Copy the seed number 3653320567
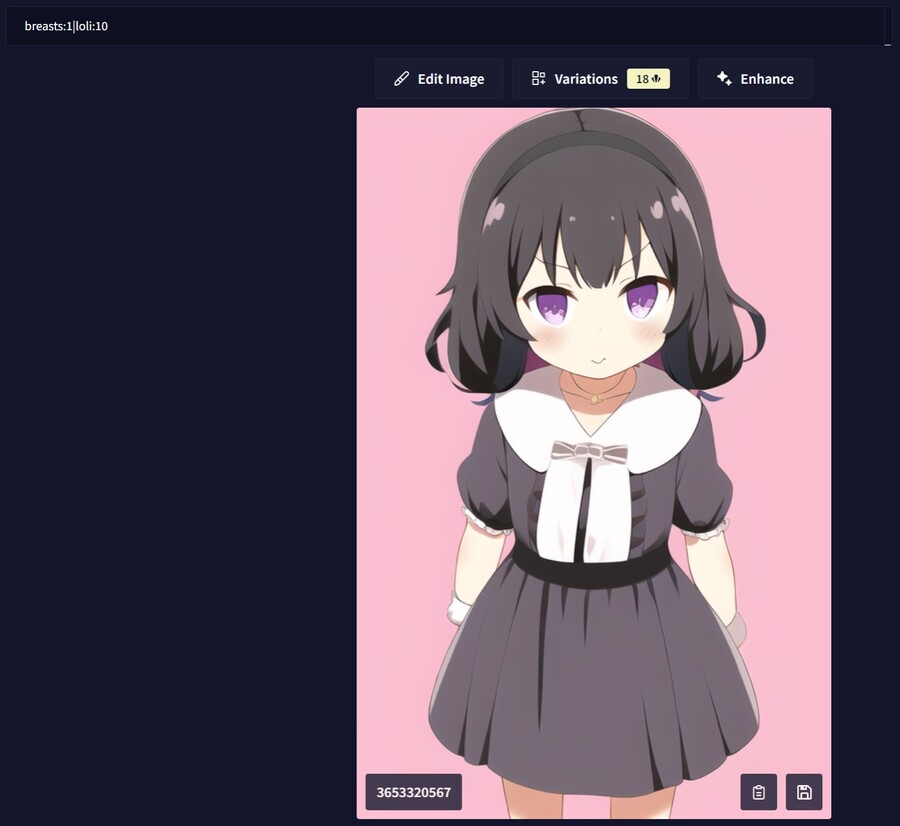 (413, 792)
